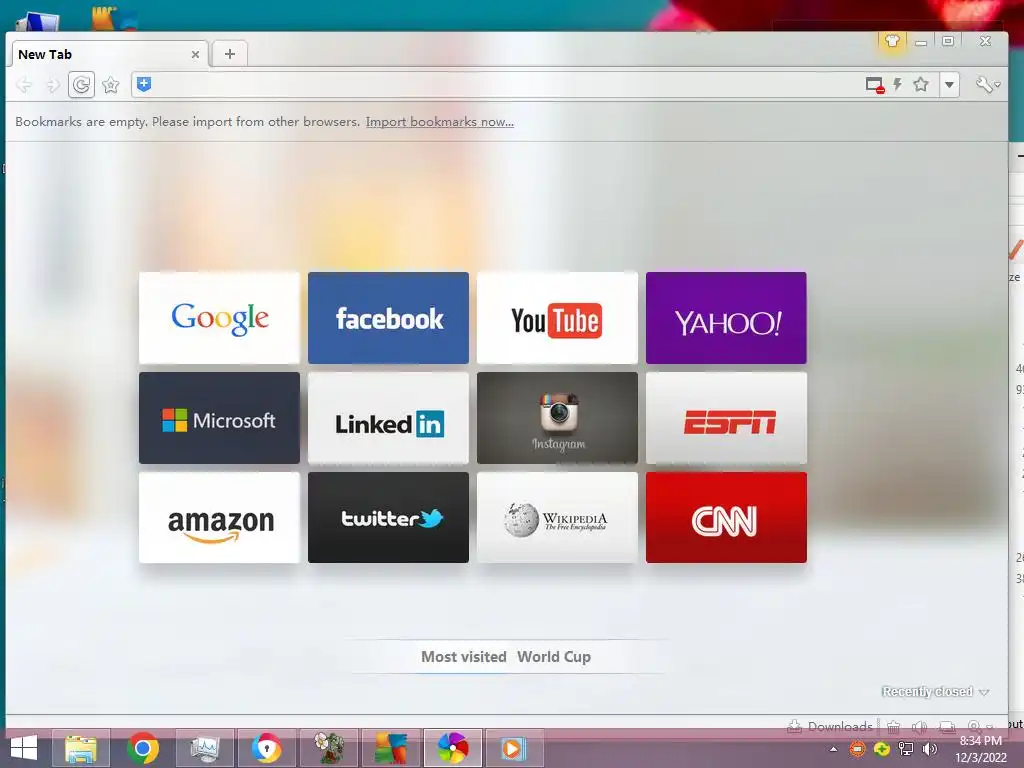This screenshot has height=768, width=1024.
Task: Open the Instagram speed dial tile
Action: pyautogui.click(x=557, y=418)
